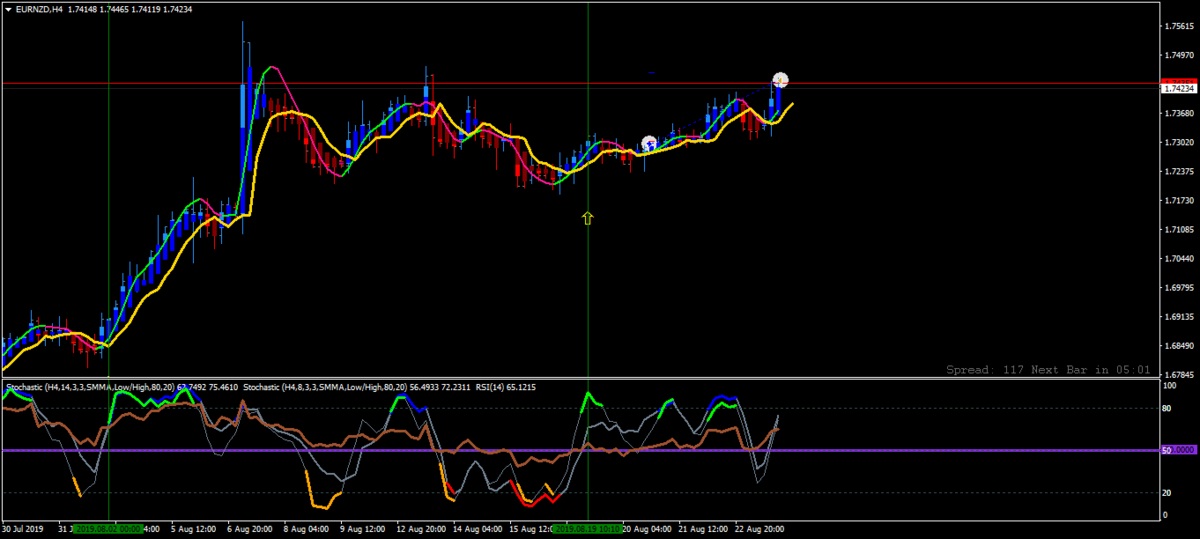Click the Spread: 117 Next Bar text
Viewport: 1200px width, 539px height.
coord(1048,369)
